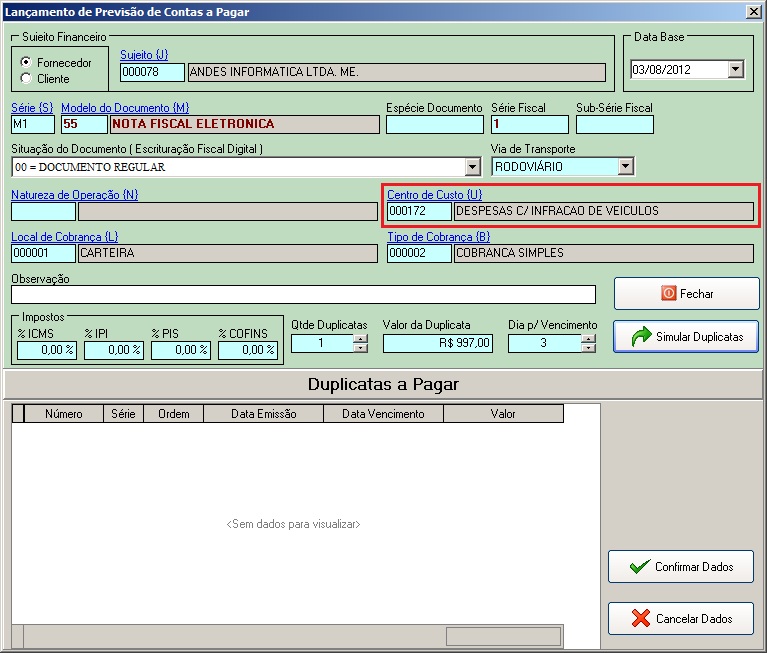
Task: Click the CARTEIRA description field
Action: pyautogui.click(x=228, y=253)
